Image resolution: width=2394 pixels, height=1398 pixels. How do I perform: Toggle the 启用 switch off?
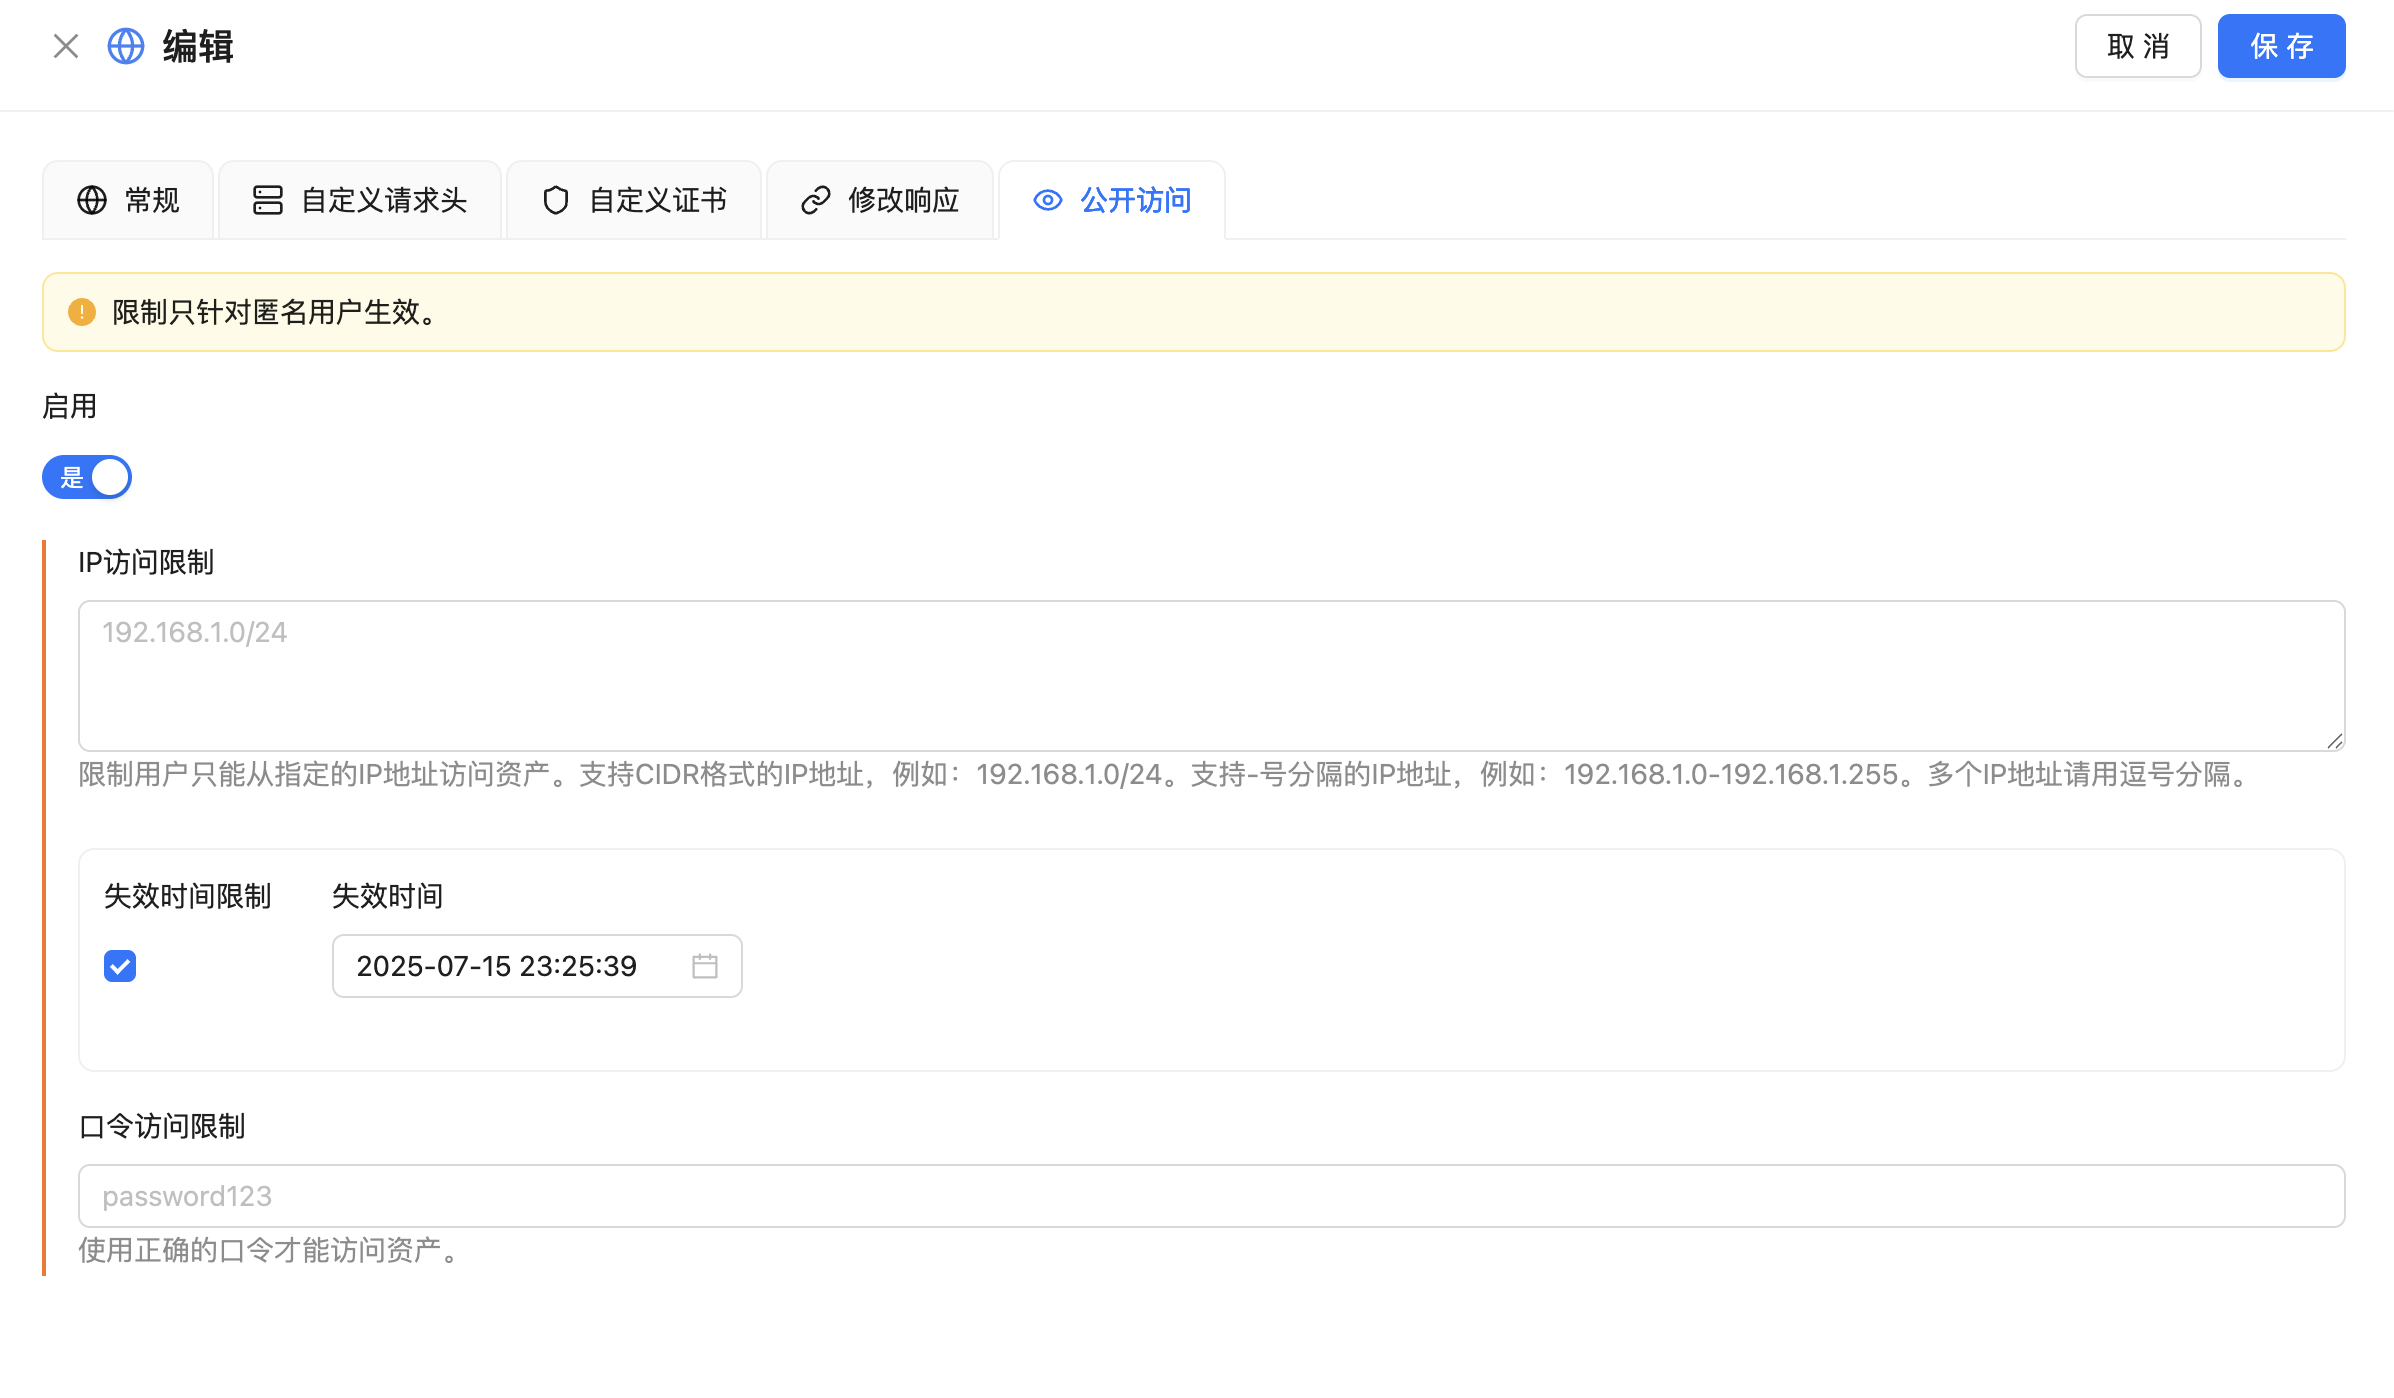pos(87,477)
